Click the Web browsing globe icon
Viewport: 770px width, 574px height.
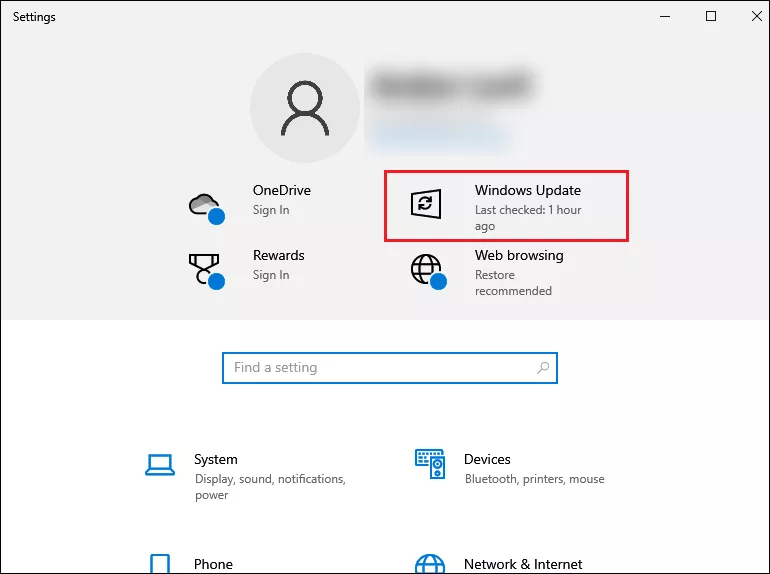pyautogui.click(x=428, y=271)
